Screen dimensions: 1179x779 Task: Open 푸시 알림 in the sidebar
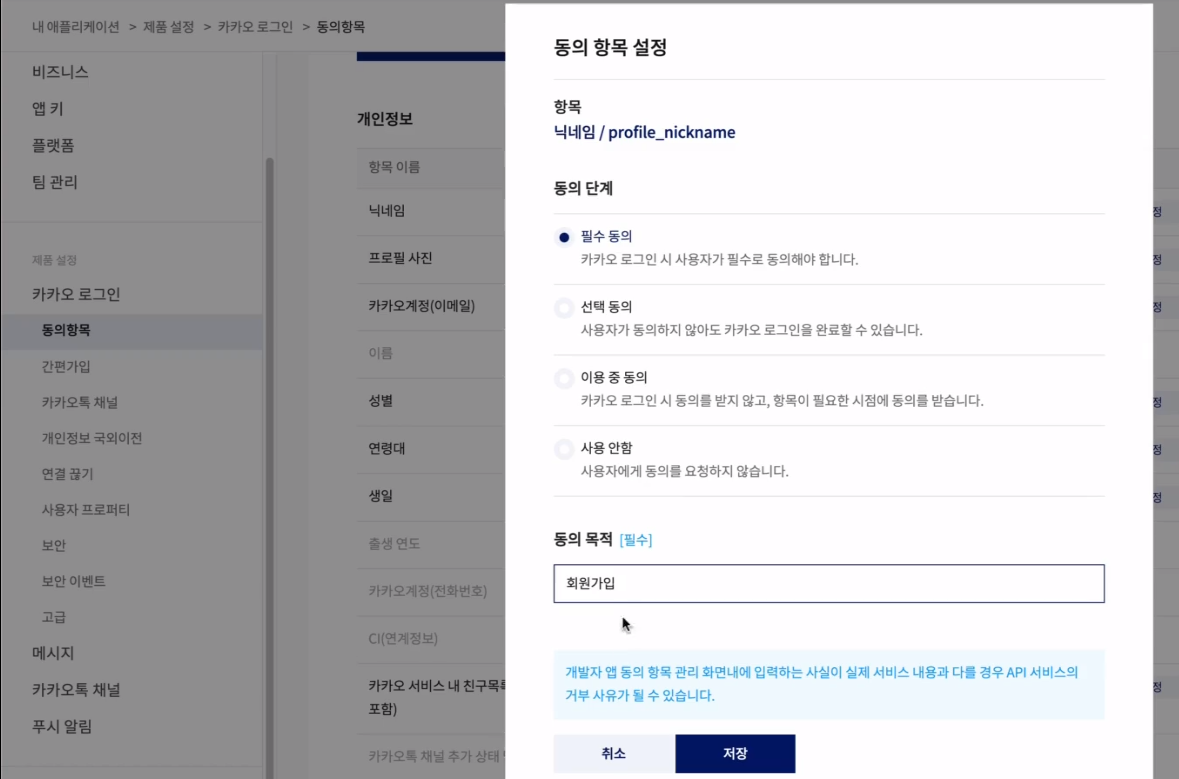(x=62, y=726)
